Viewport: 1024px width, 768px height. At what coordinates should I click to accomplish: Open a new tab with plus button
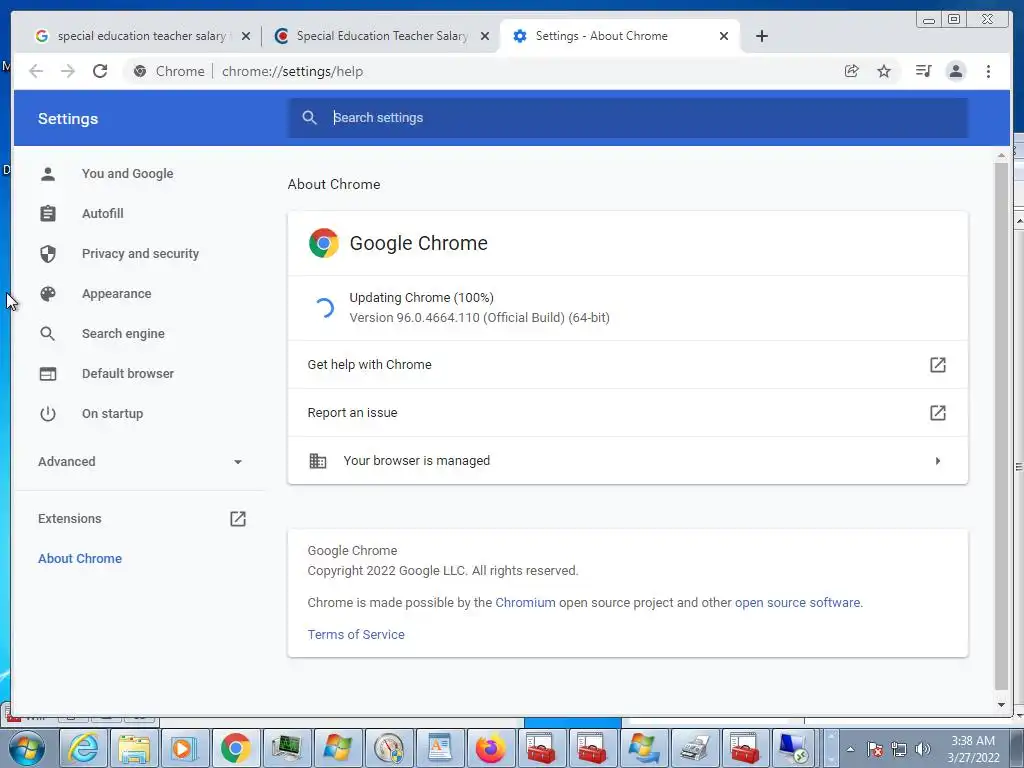click(761, 36)
